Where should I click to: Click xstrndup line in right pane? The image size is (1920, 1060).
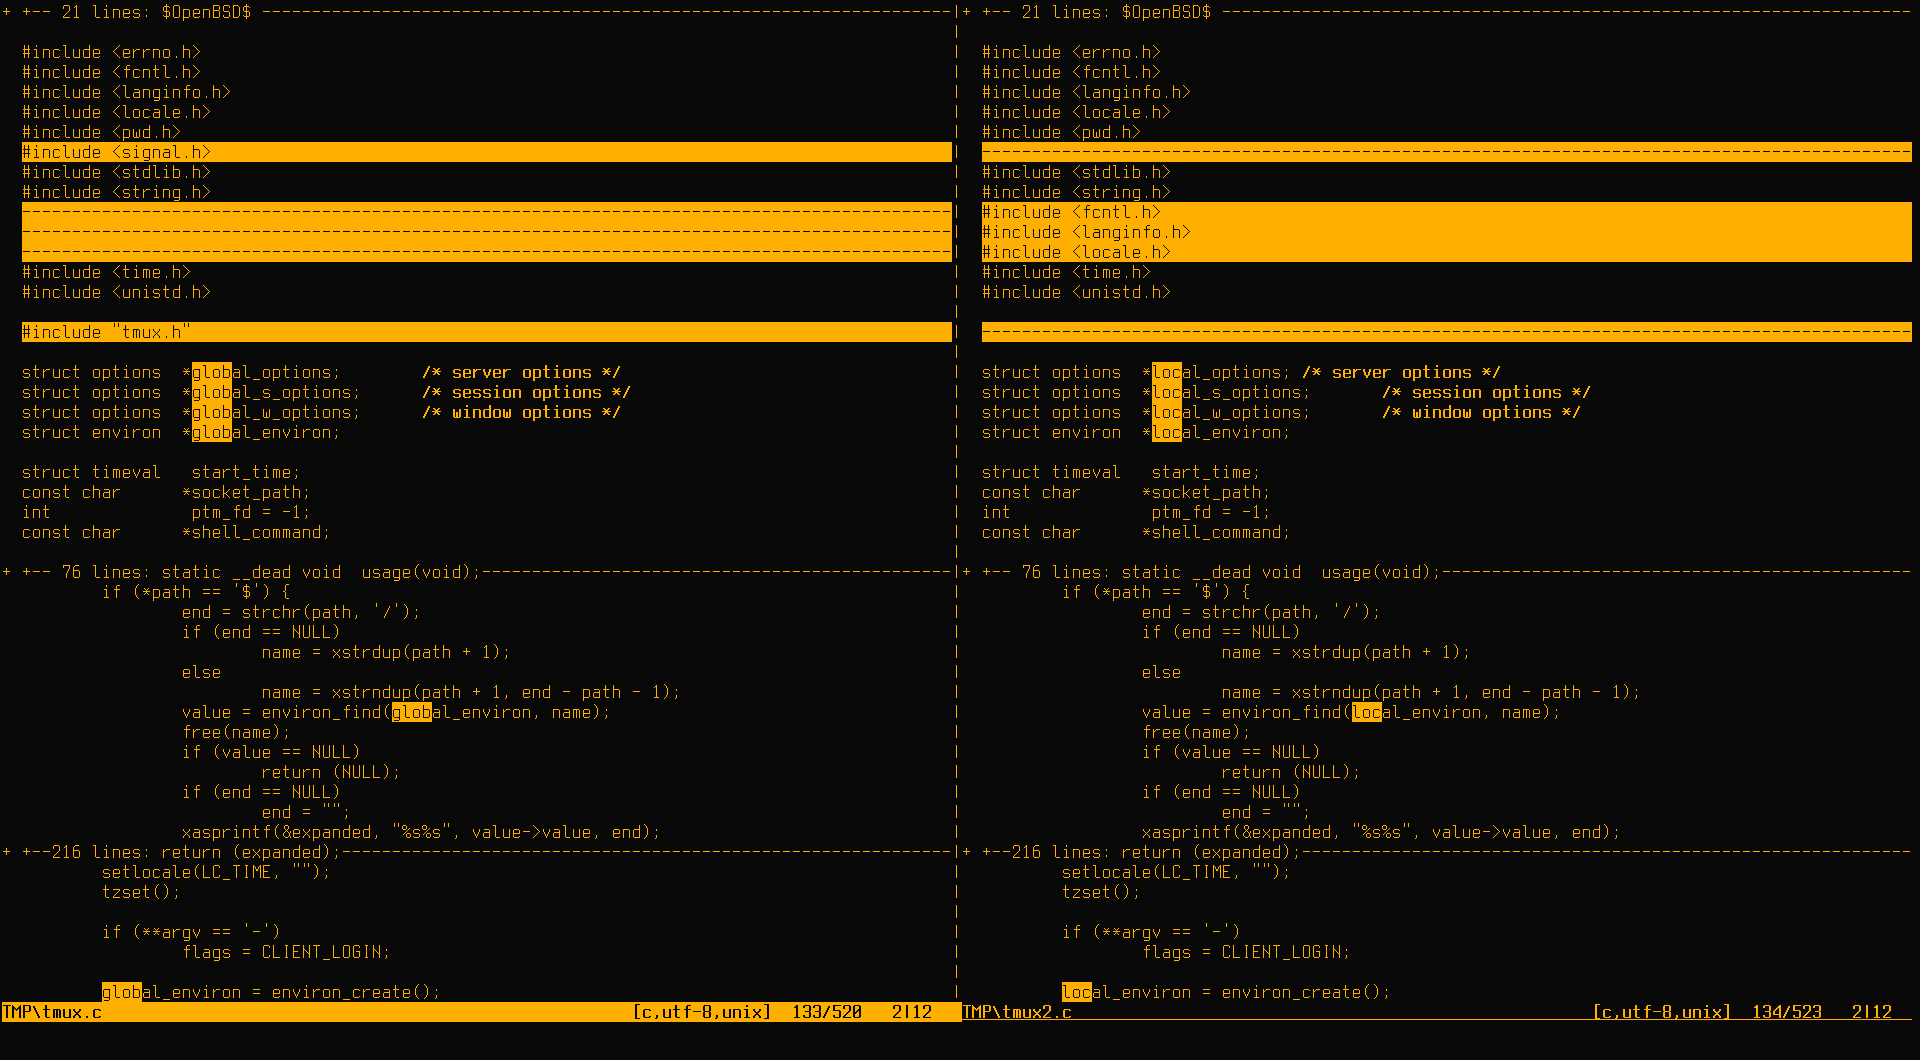(1432, 692)
